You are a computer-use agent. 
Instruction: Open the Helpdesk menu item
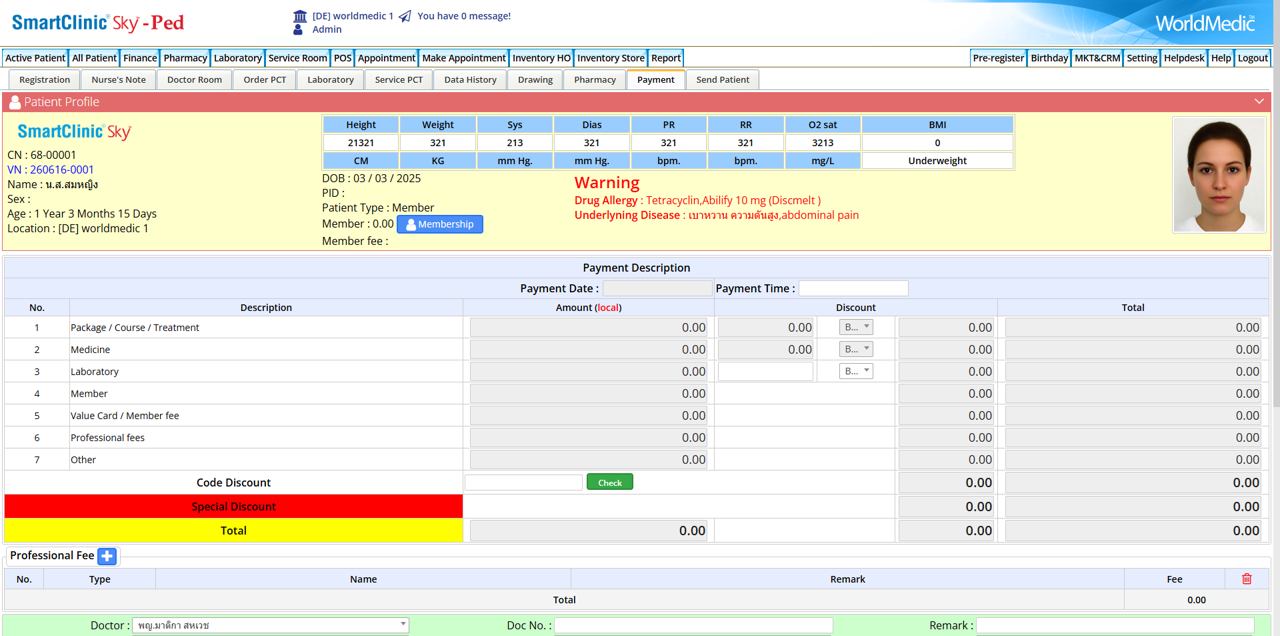pyautogui.click(x=1184, y=58)
